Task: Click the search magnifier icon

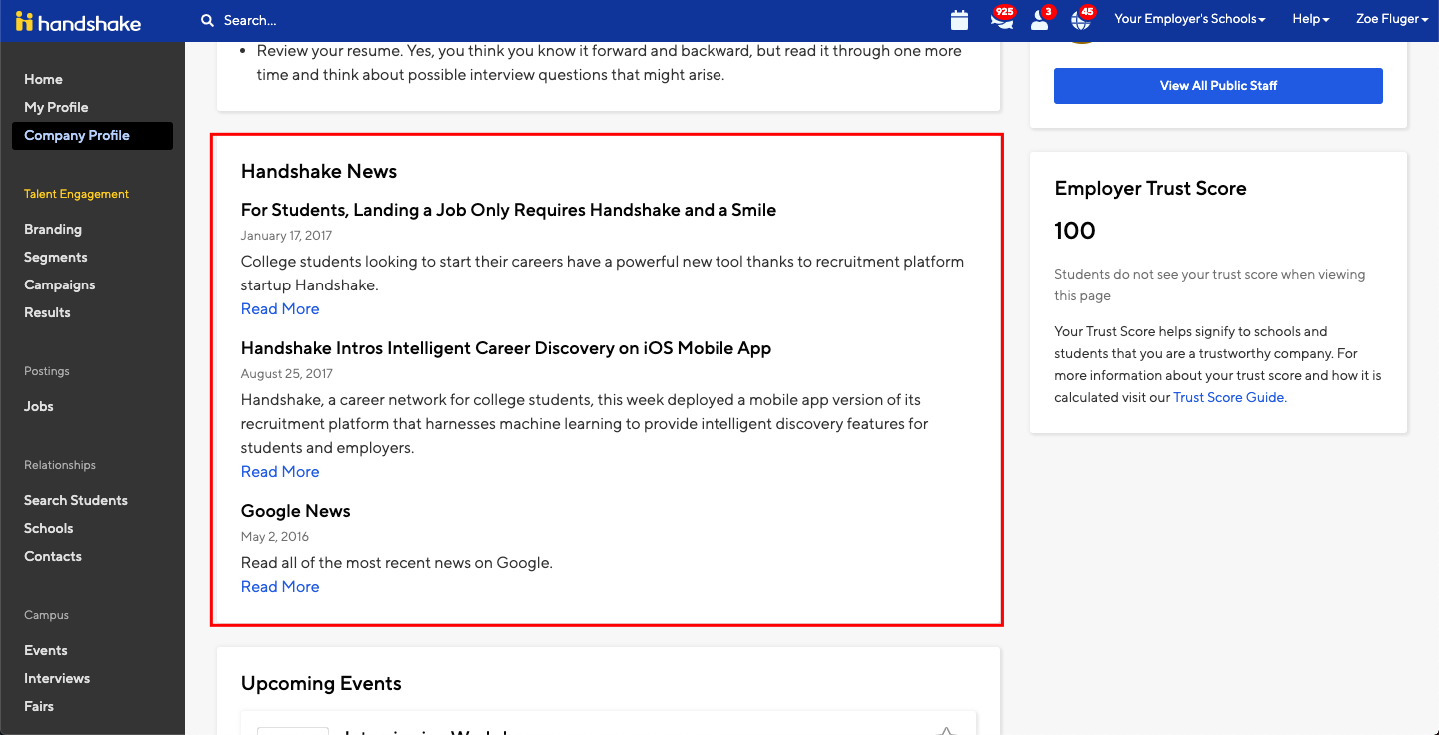Action: (207, 20)
